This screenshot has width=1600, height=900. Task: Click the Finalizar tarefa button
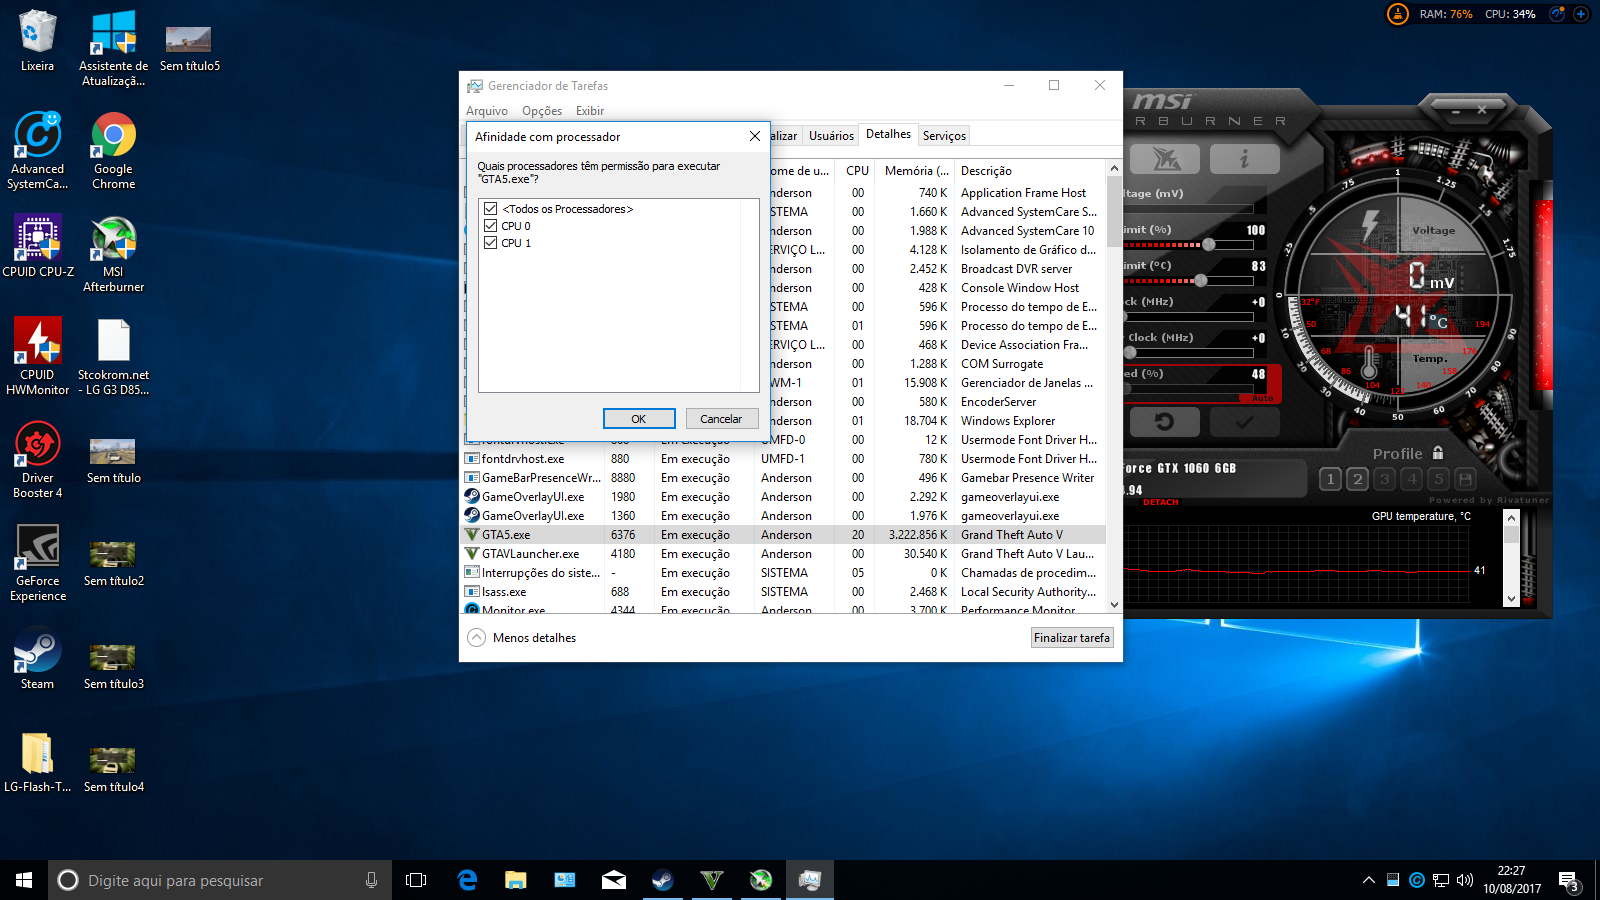(1072, 638)
